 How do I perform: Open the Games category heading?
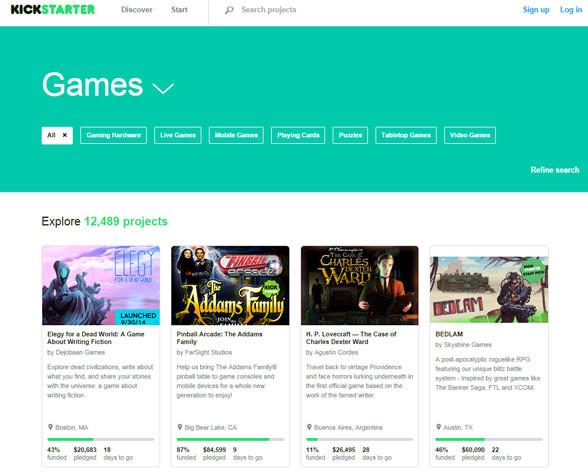pos(93,85)
